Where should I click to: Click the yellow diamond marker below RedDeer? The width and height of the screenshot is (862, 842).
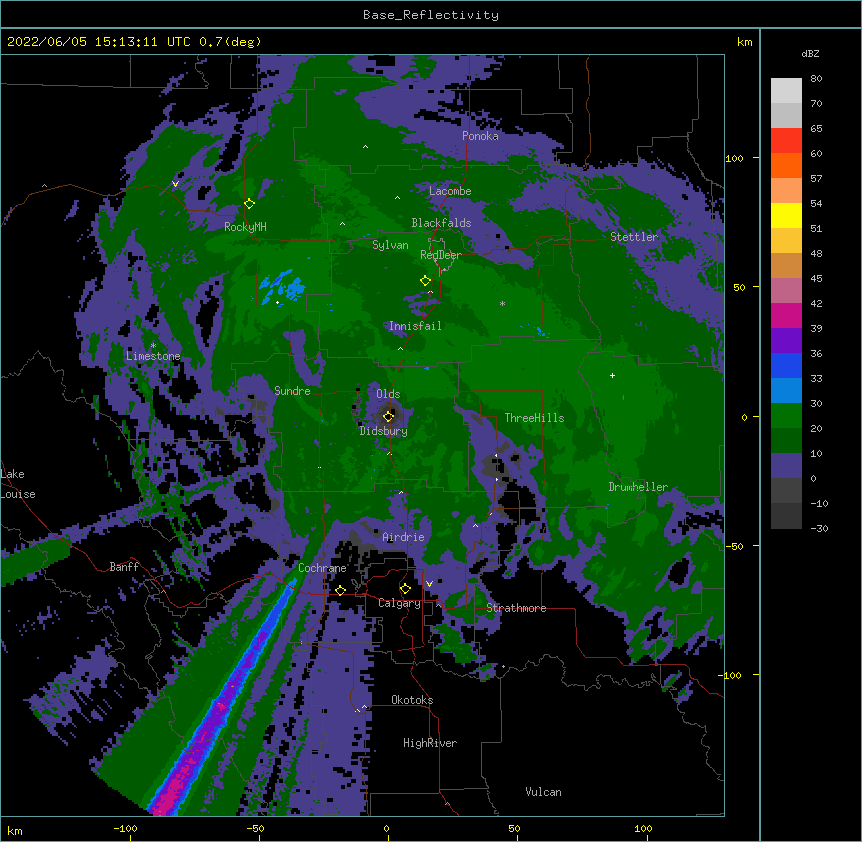(426, 281)
